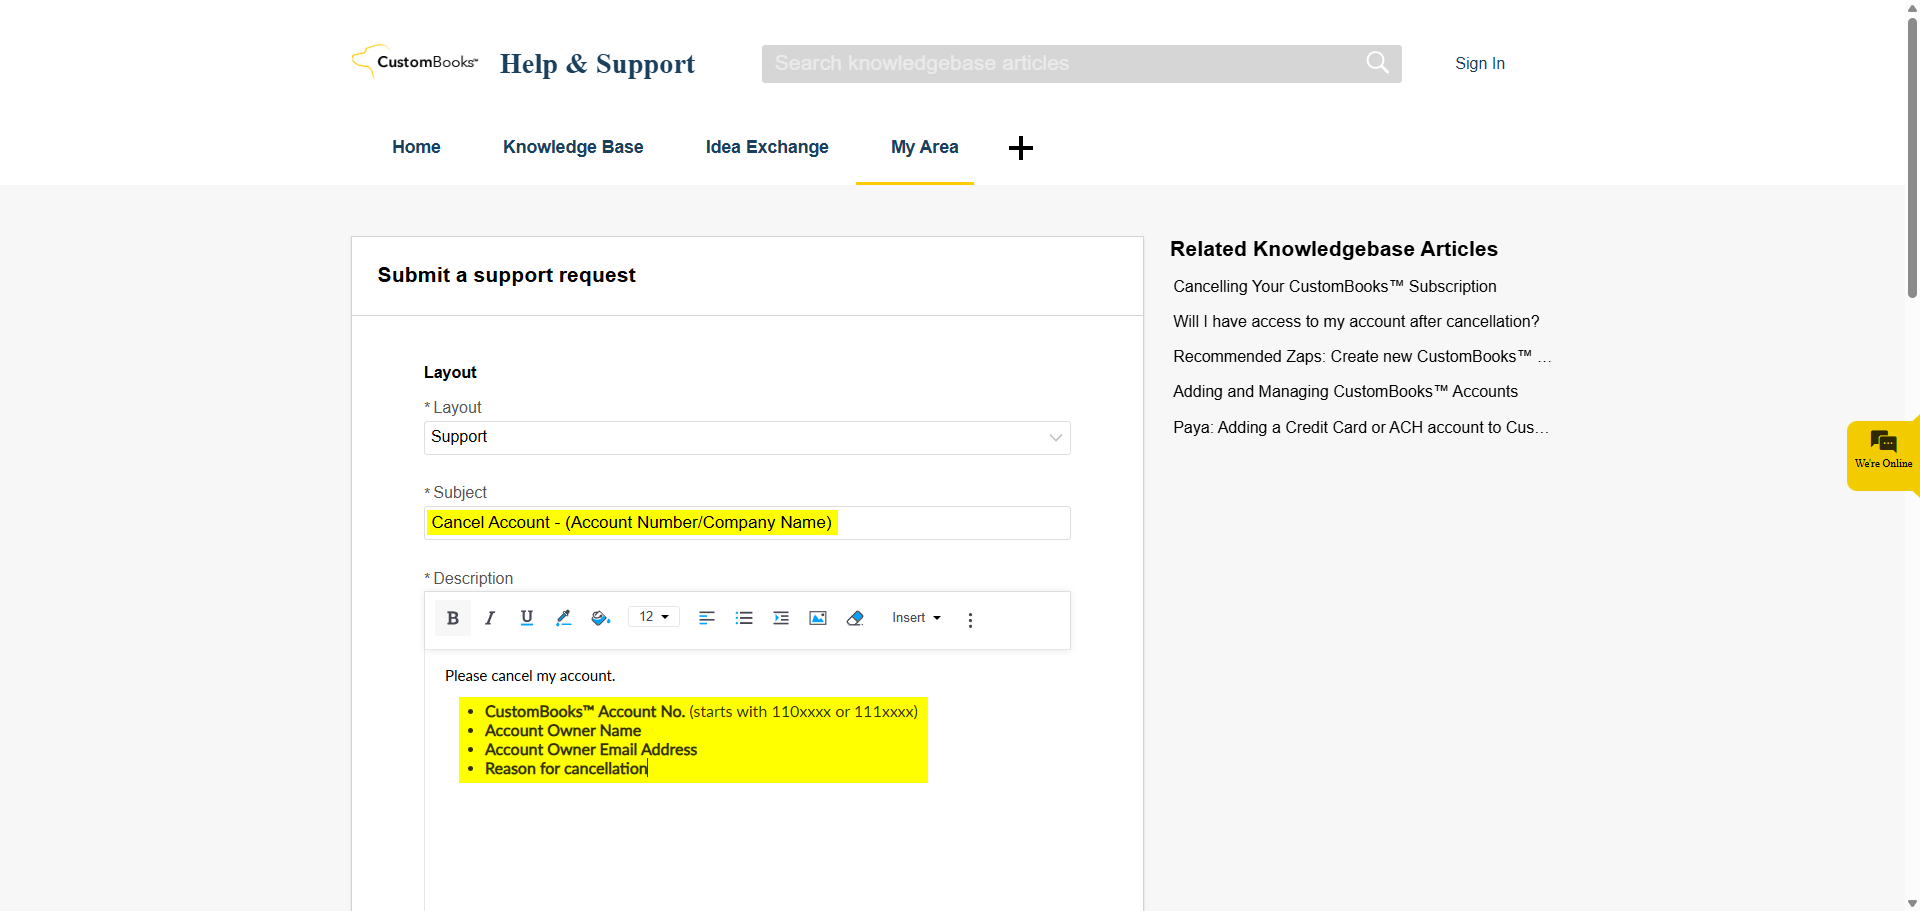Increase indent using the indent icon
This screenshot has height=911, width=1920.
781,618
